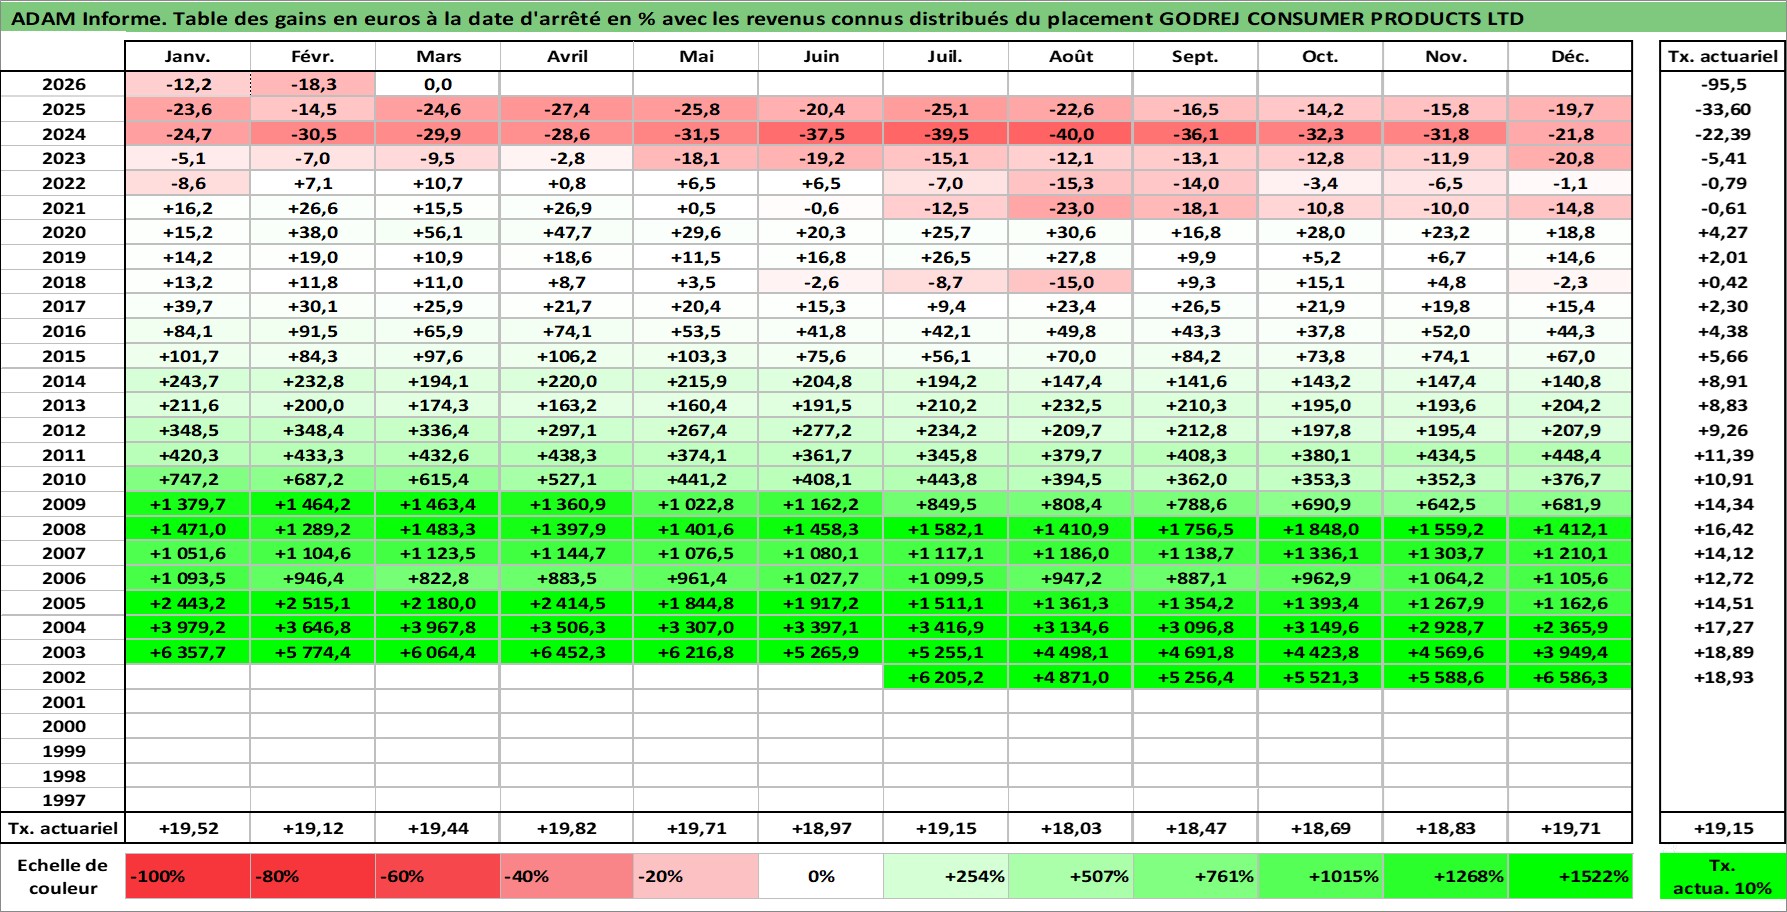The height and width of the screenshot is (912, 1787).
Task: Click the "ADAM Informe" title banner text
Action: 767,18
